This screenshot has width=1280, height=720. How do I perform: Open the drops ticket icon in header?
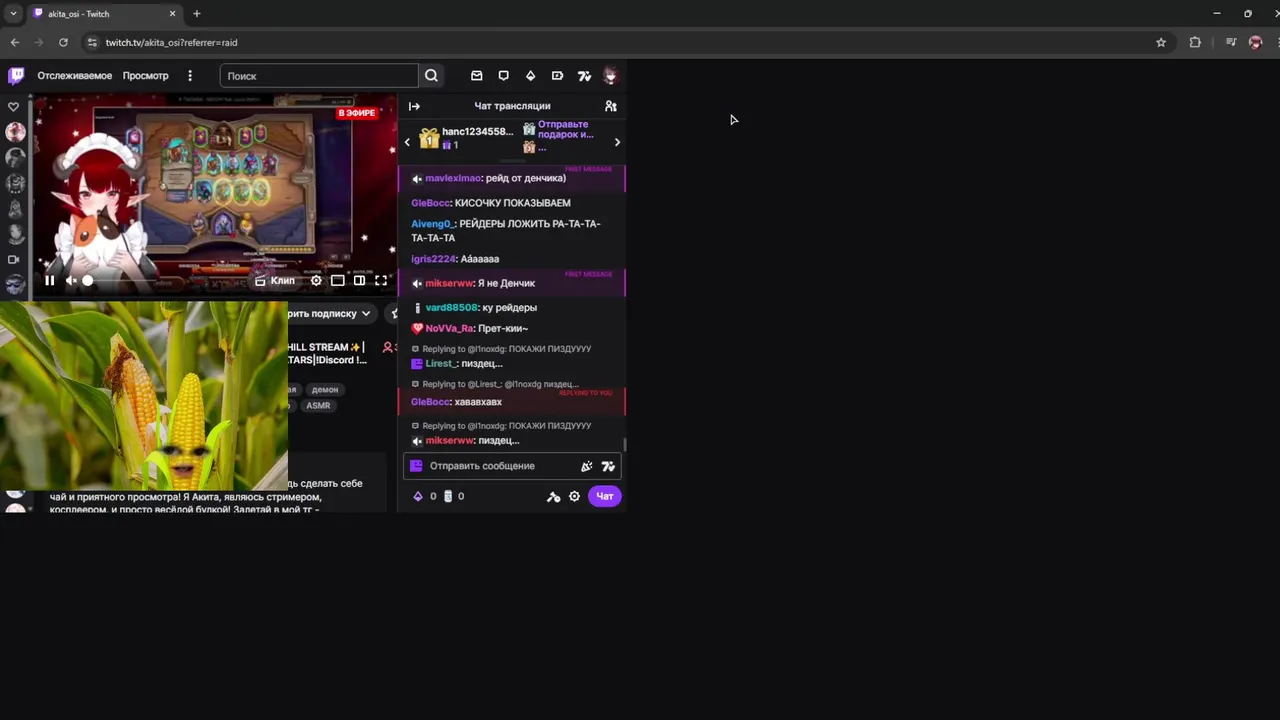coord(557,76)
